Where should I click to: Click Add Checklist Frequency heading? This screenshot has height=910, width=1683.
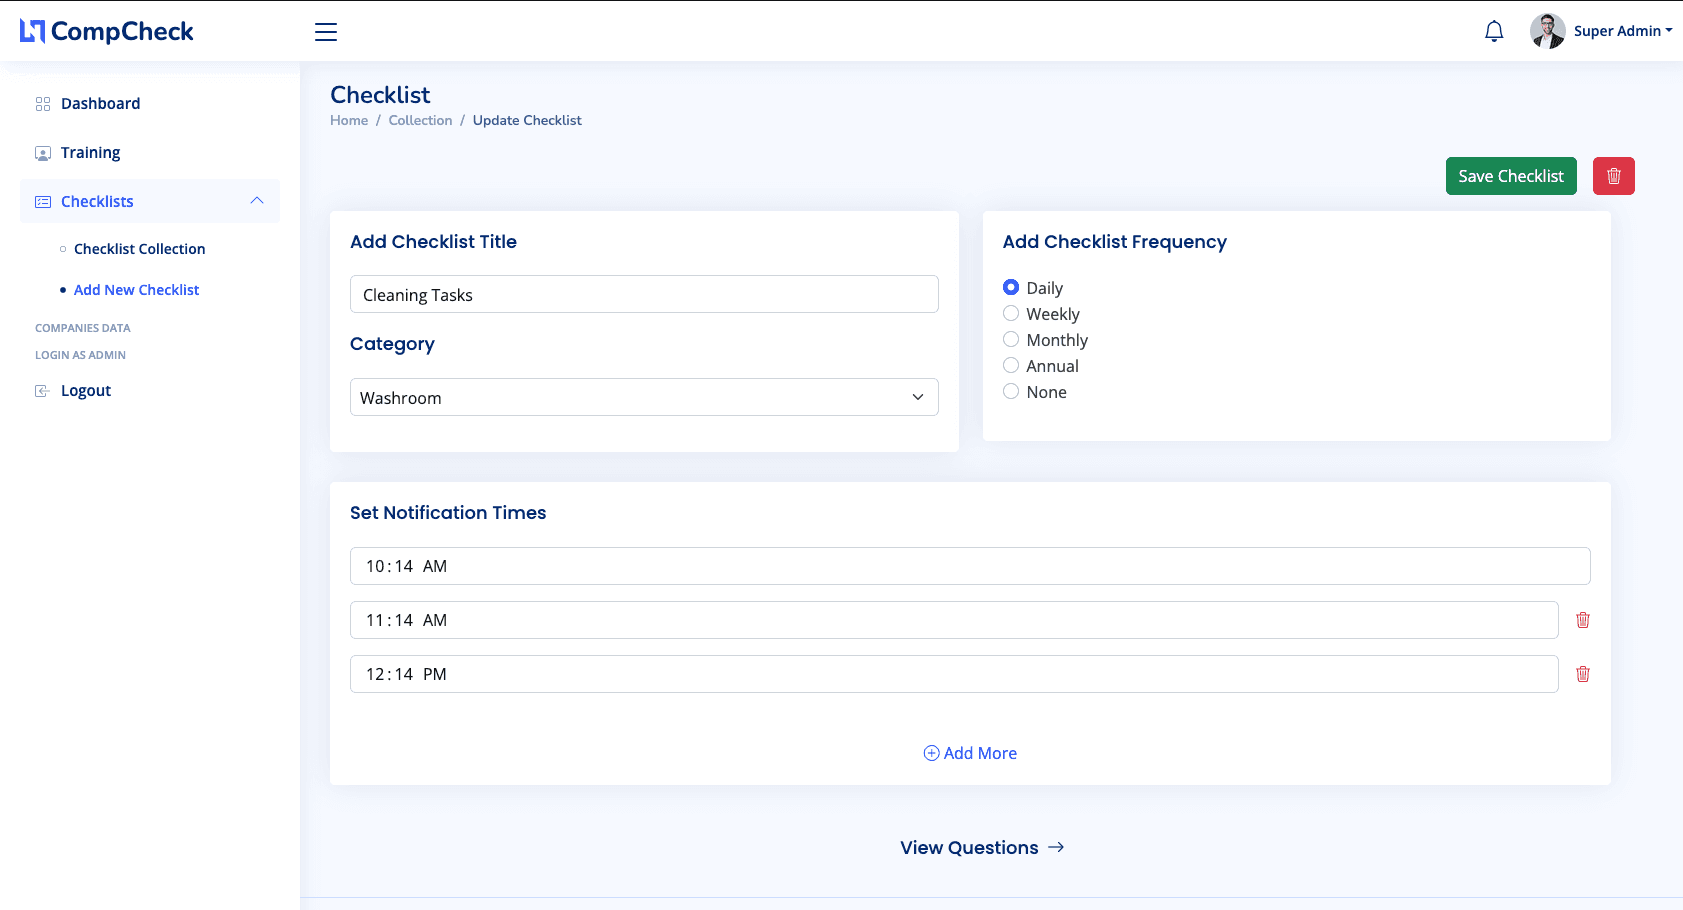[1114, 242]
